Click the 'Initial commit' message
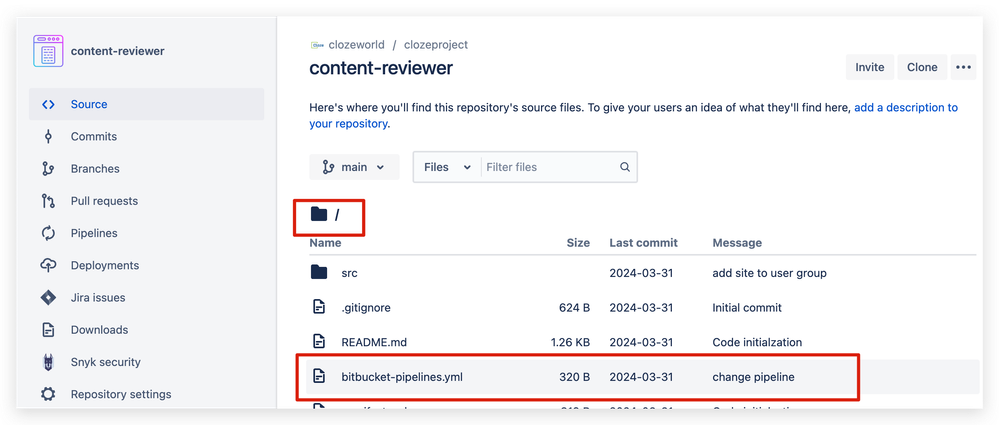999x425 pixels. (747, 308)
